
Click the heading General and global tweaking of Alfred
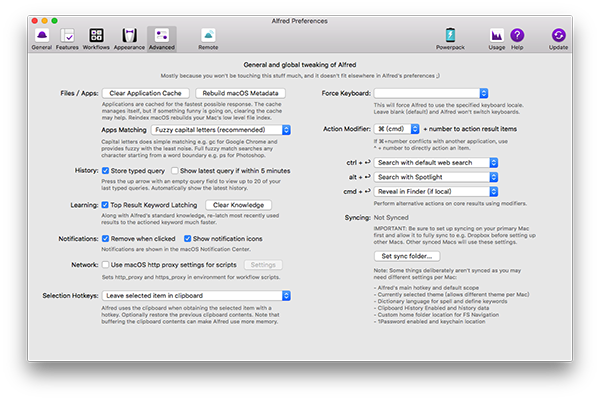[x=300, y=65]
